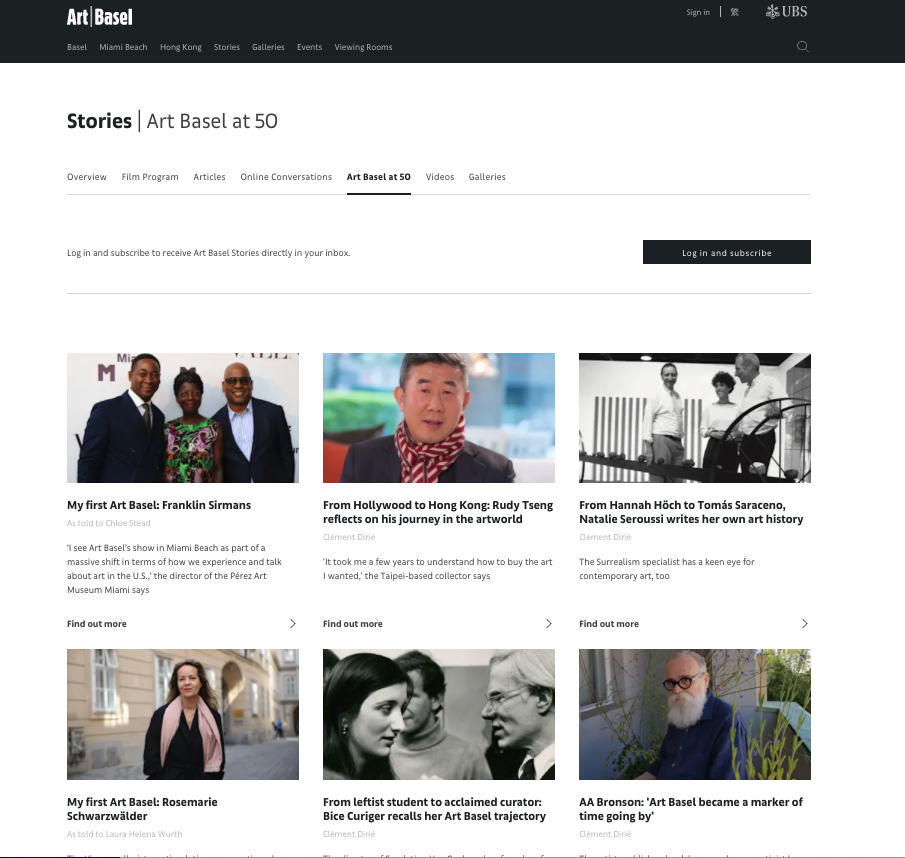Image resolution: width=905 pixels, height=858 pixels.
Task: Switch language with the Chinese character icon
Action: (734, 12)
